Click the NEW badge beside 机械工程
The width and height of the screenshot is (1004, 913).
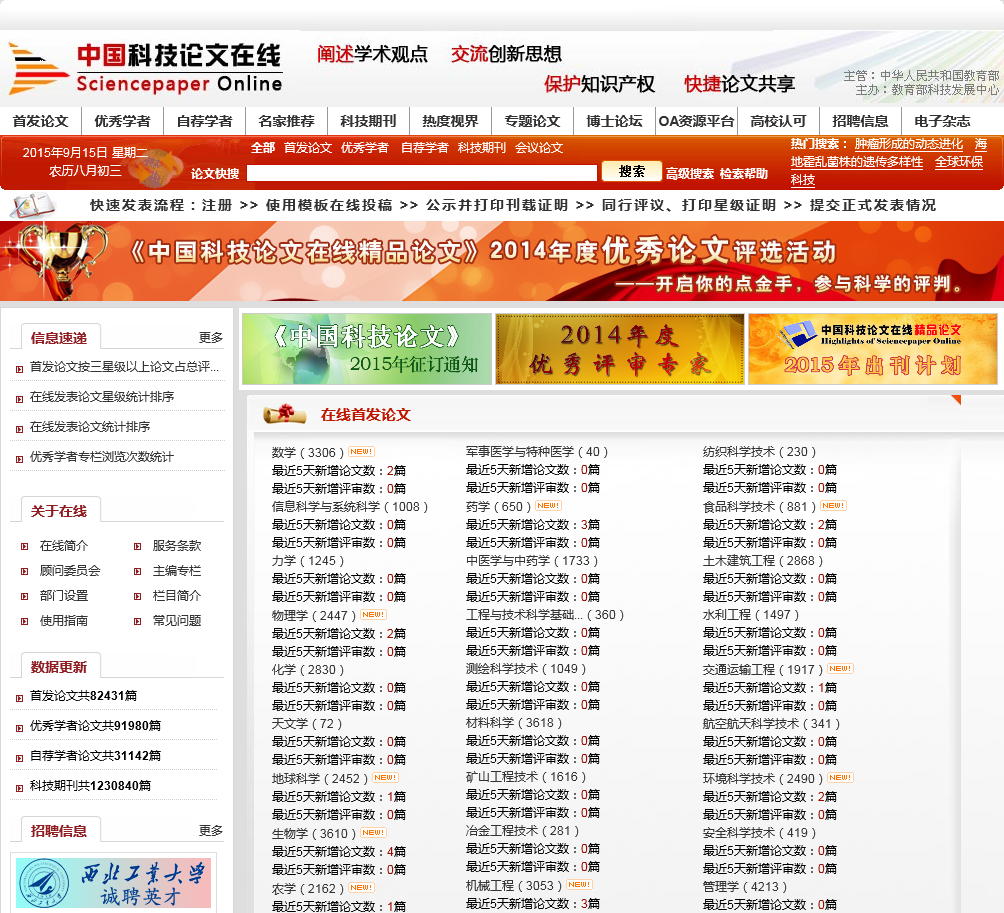pos(579,884)
